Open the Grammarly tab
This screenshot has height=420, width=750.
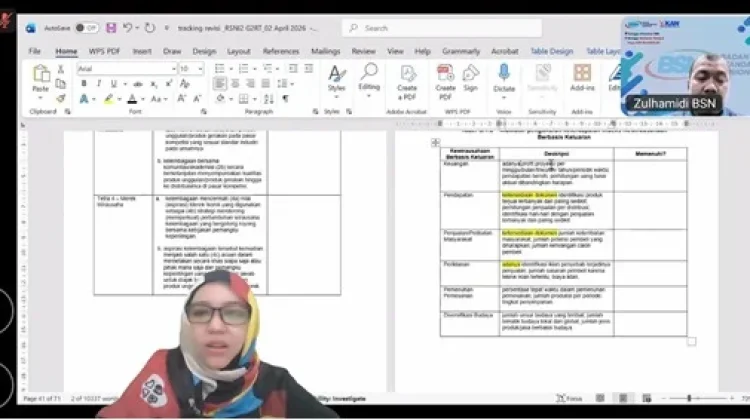pyautogui.click(x=461, y=51)
